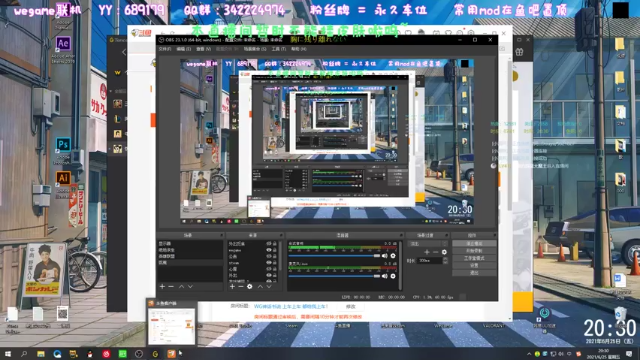Pop out the Audio Mixer dock panel
640x360 pixels.
[401, 236]
